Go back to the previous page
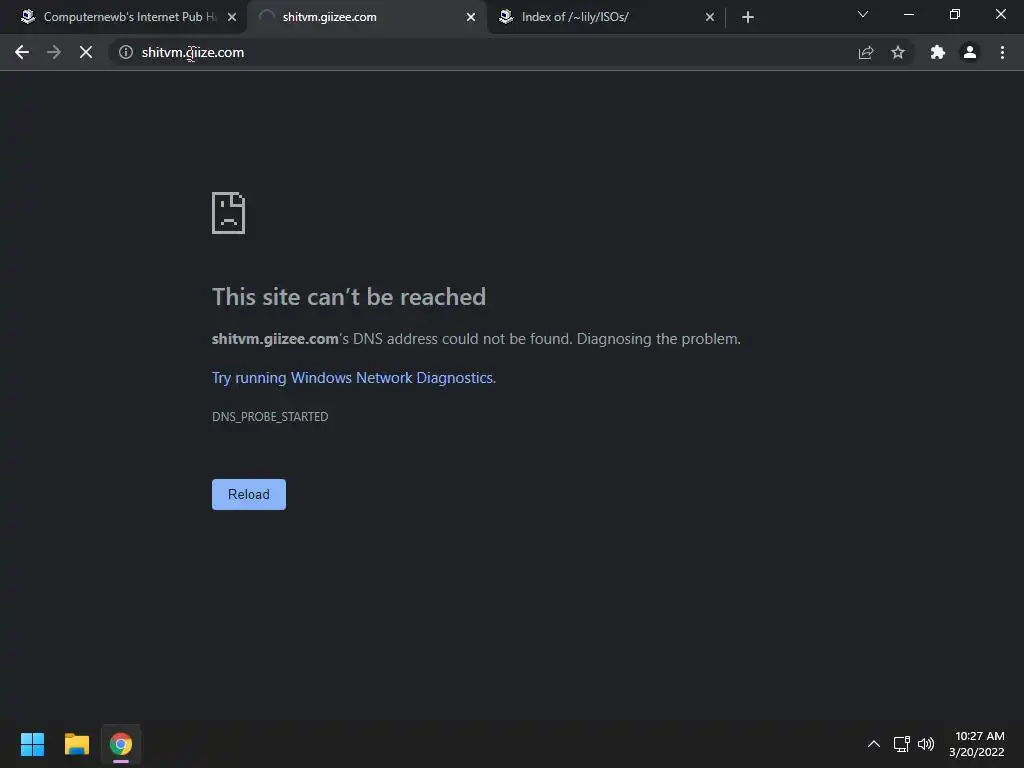 [22, 52]
